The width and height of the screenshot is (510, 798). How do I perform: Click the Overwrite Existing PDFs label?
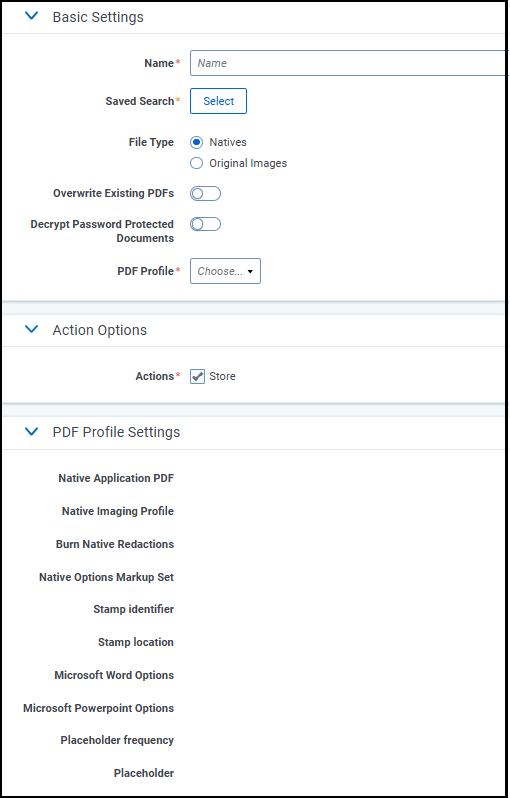(x=114, y=193)
